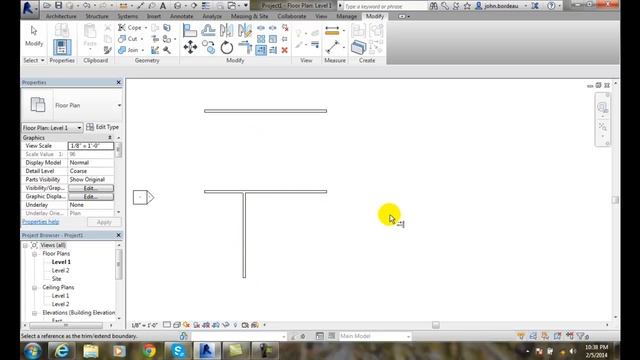Select the Offset tool

tap(208, 30)
